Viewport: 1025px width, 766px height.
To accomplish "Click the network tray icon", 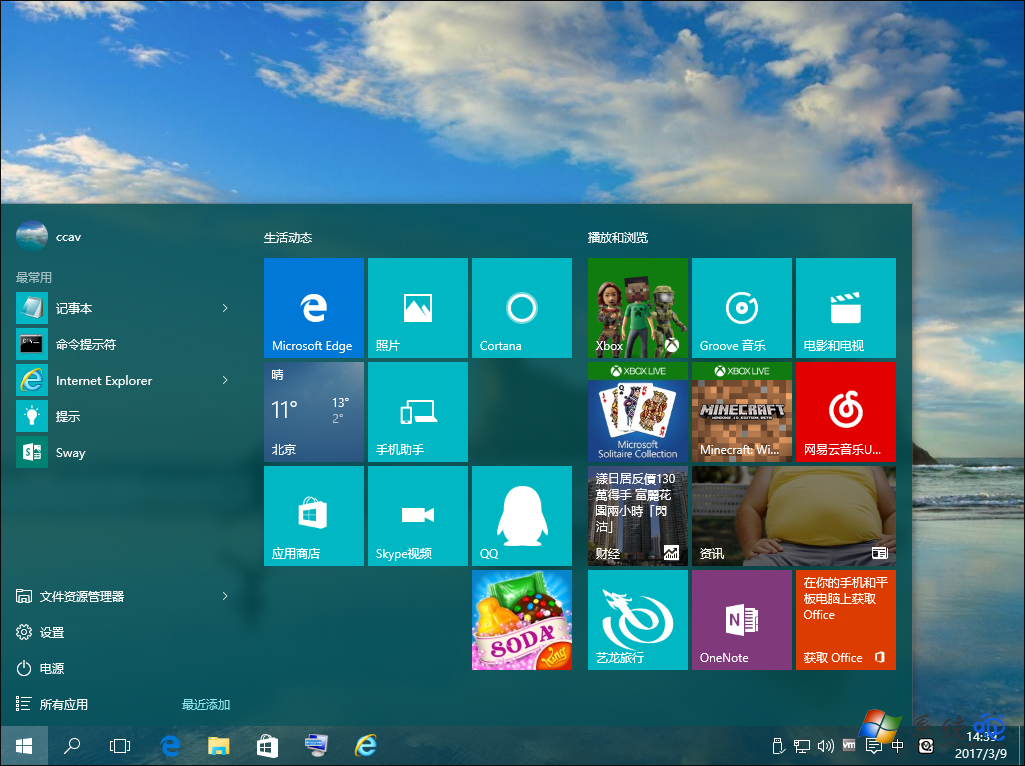I will coord(801,746).
